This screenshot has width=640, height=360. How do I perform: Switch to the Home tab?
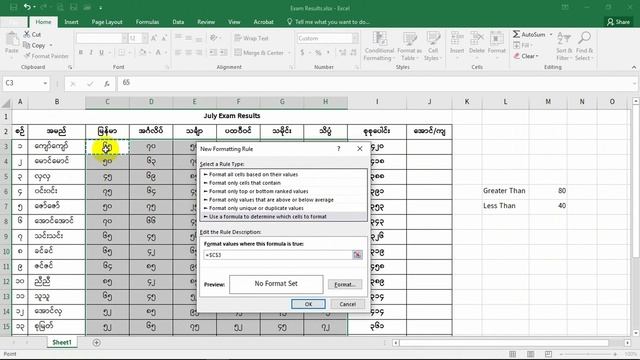(x=43, y=22)
